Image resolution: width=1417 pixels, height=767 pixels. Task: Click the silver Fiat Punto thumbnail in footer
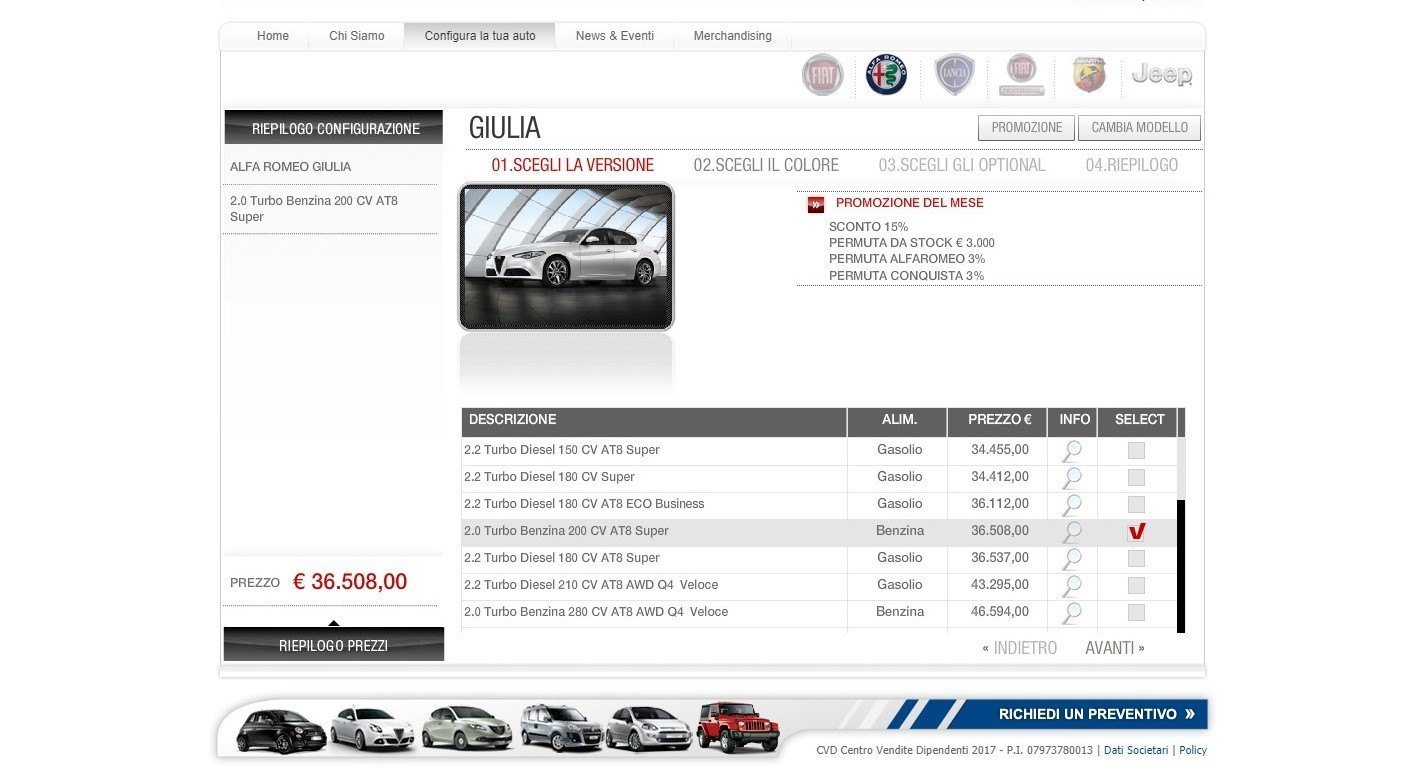(x=648, y=729)
